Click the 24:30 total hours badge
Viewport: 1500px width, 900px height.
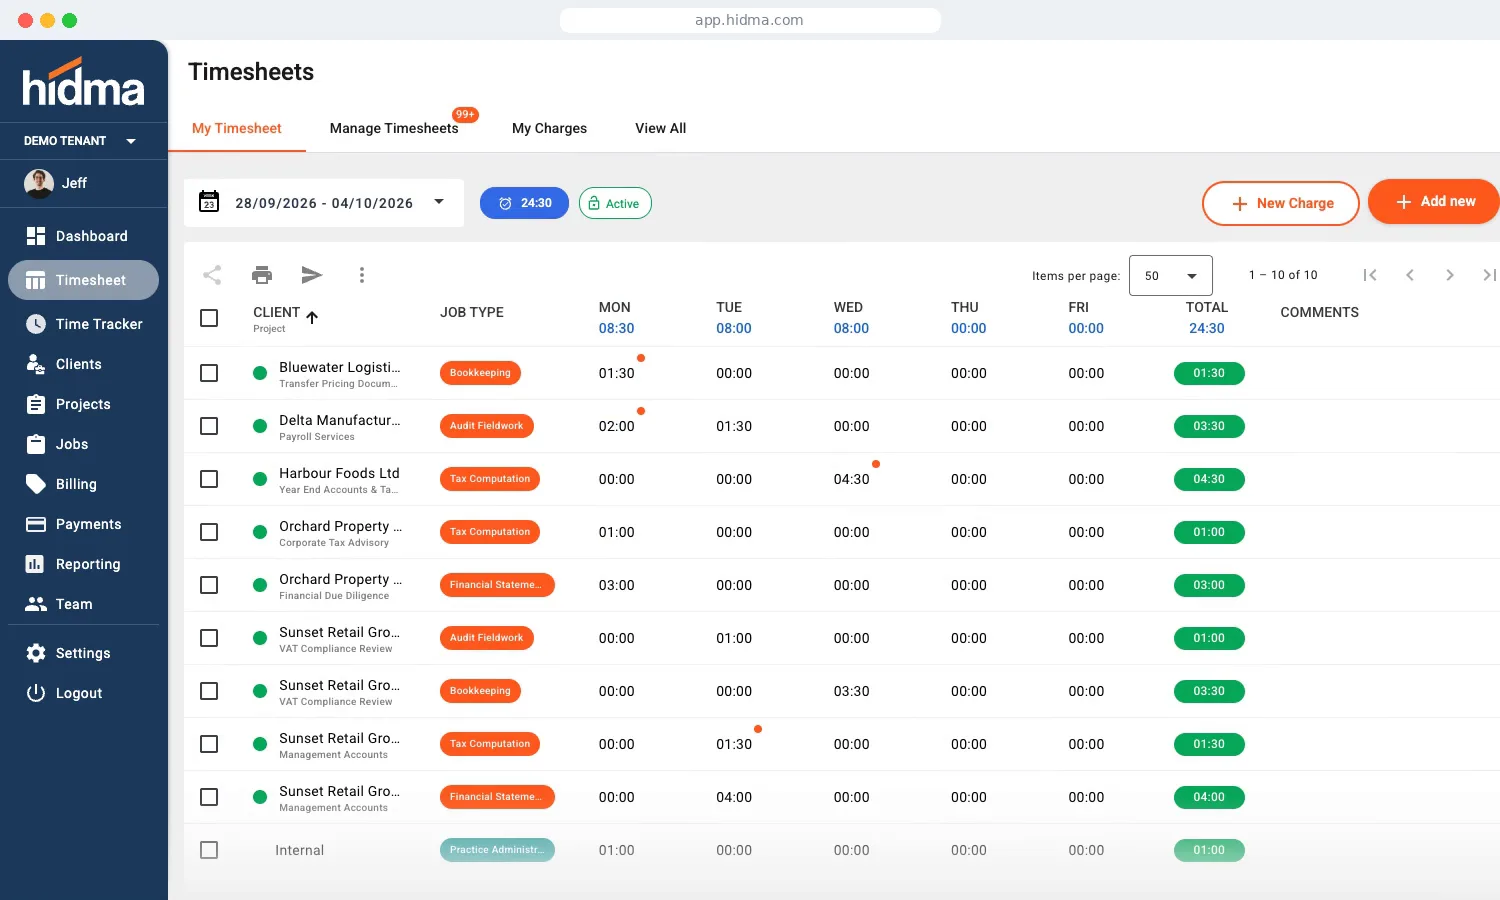pos(524,203)
